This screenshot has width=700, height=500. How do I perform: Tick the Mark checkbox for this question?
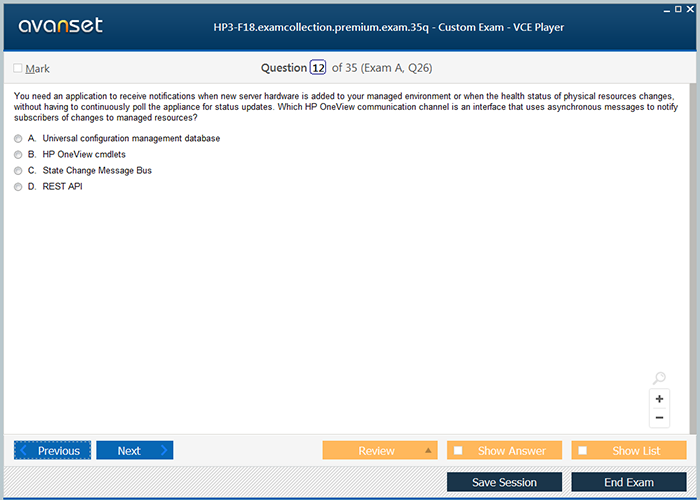(18, 69)
